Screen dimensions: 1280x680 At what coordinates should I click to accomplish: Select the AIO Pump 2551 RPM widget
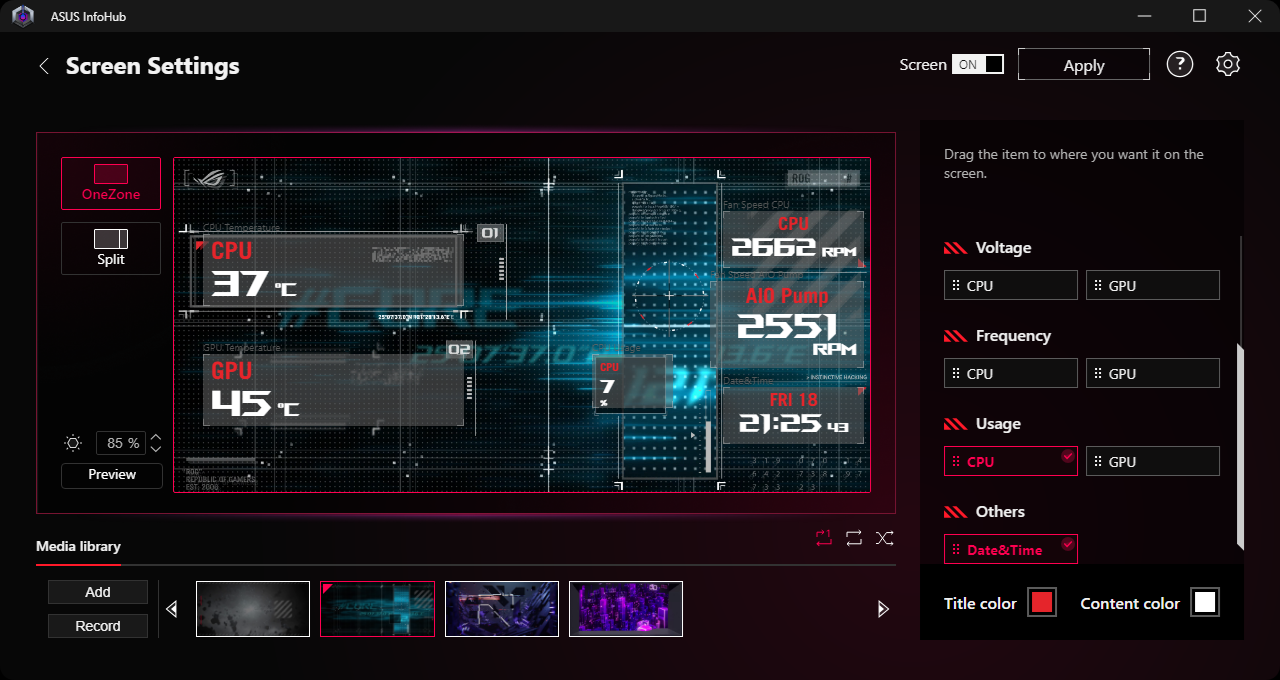point(787,324)
